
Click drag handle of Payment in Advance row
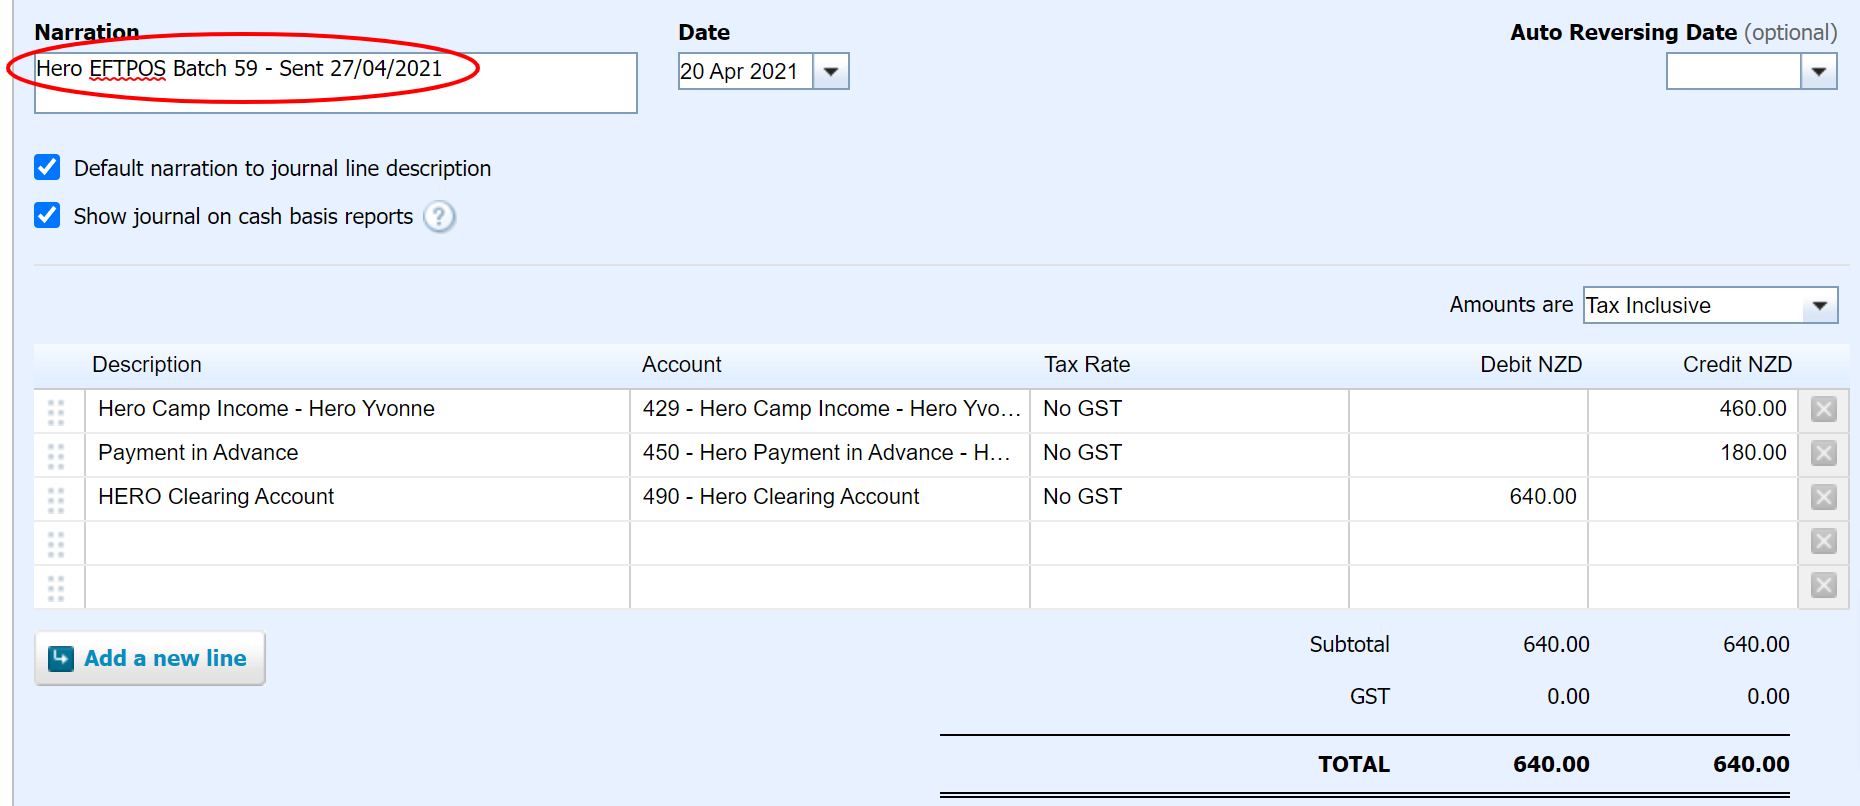click(x=56, y=455)
